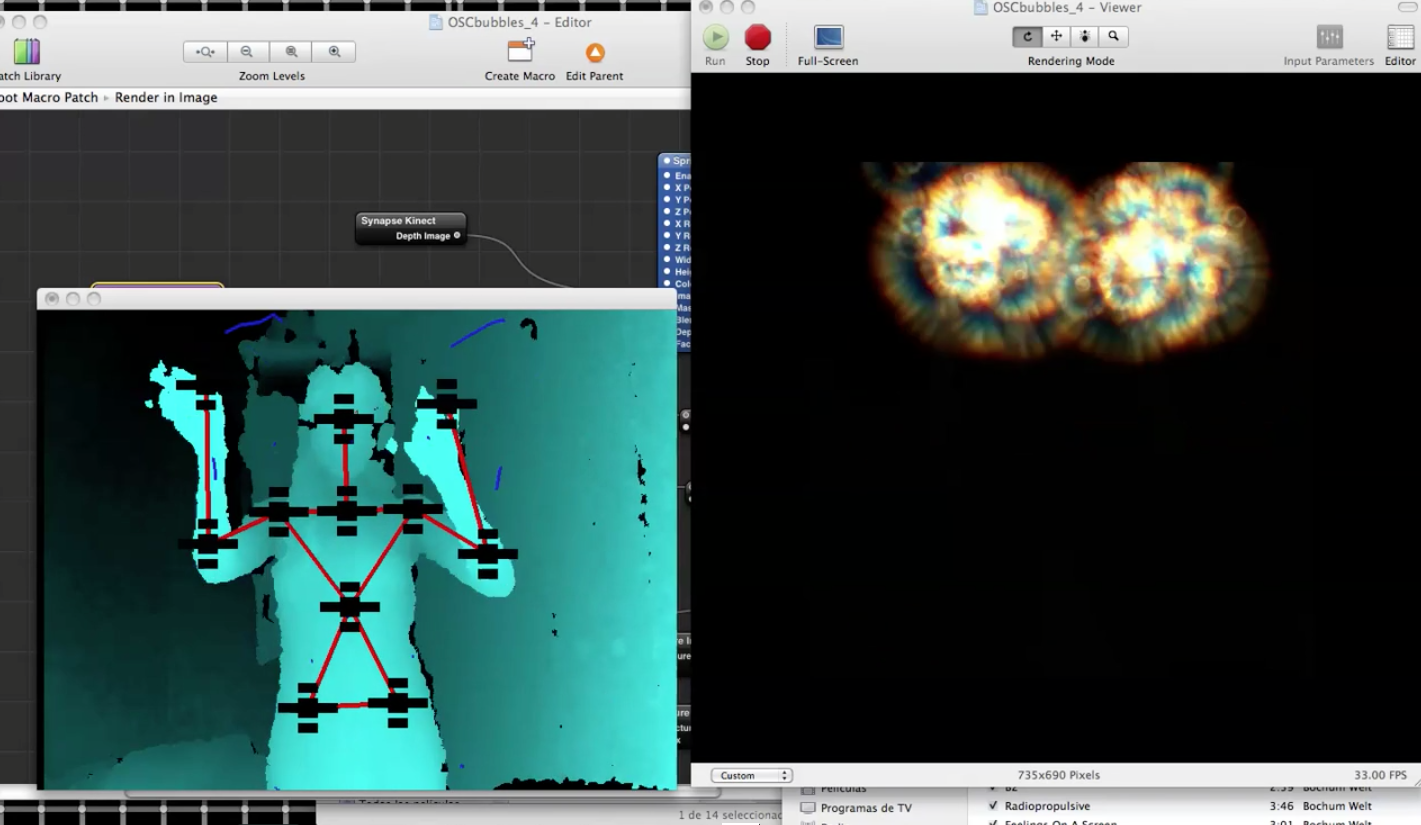Click the Depth Image output port
Image resolution: width=1421 pixels, height=825 pixels.
pyautogui.click(x=457, y=236)
